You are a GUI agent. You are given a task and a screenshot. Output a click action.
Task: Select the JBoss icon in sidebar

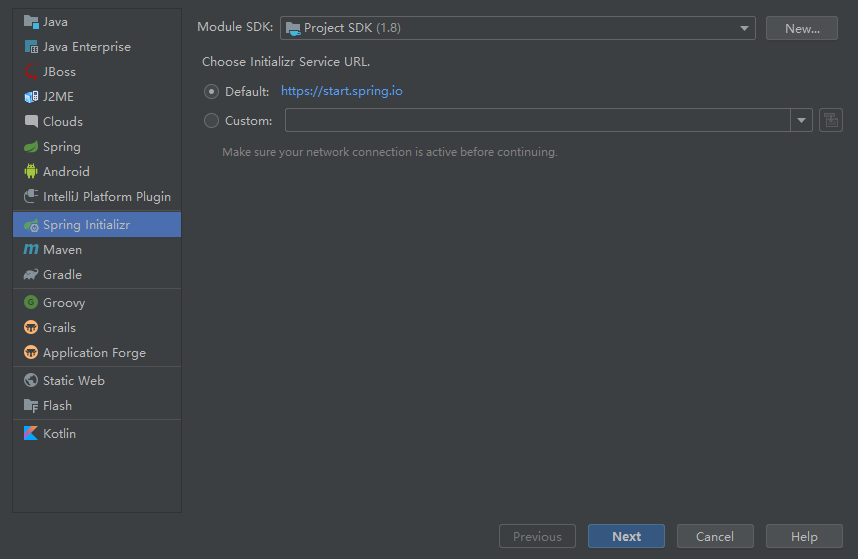[x=31, y=72]
